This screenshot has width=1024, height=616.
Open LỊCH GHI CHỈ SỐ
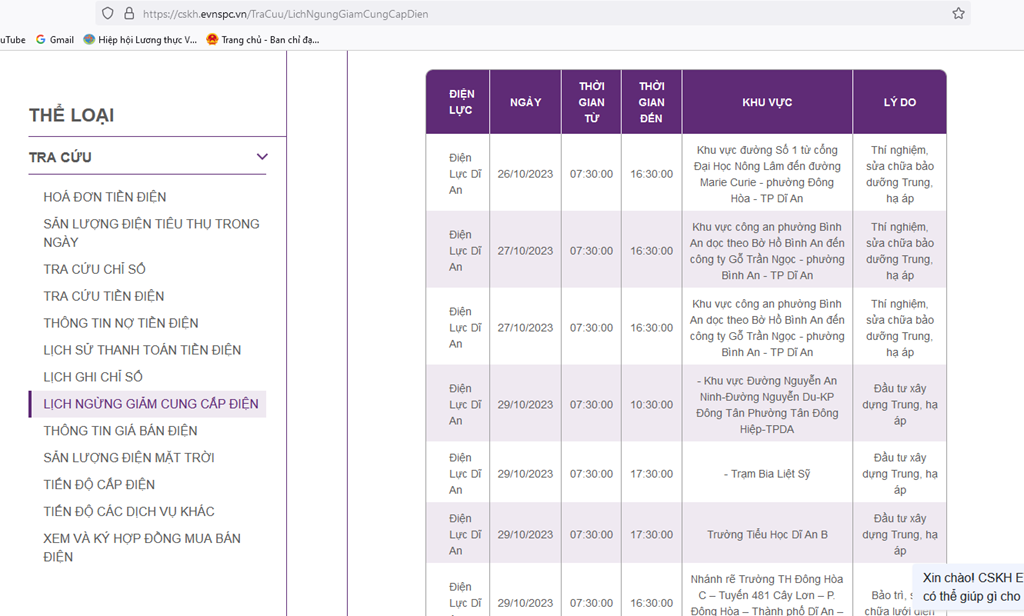pos(93,377)
